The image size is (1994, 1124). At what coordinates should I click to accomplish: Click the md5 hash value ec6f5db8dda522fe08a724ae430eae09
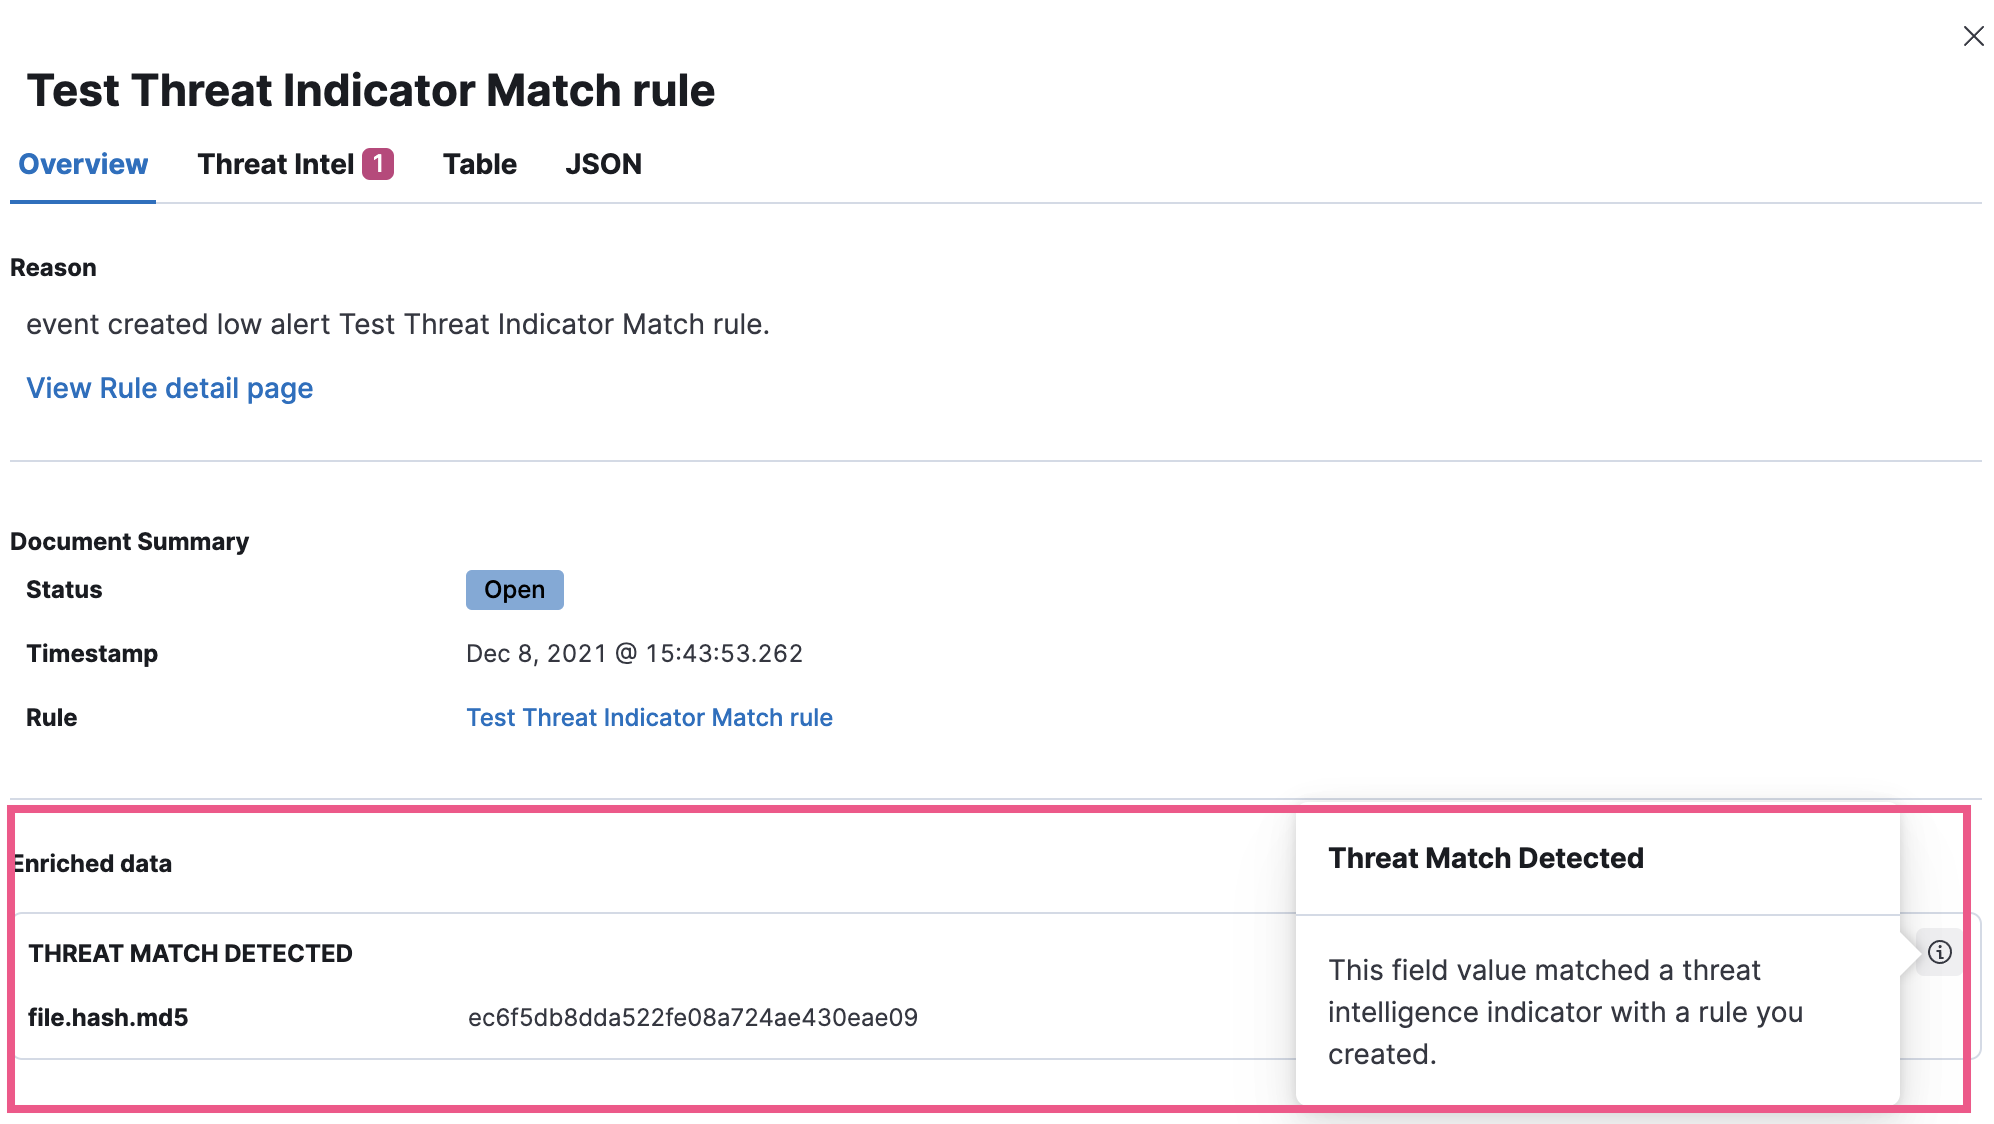click(x=692, y=1017)
